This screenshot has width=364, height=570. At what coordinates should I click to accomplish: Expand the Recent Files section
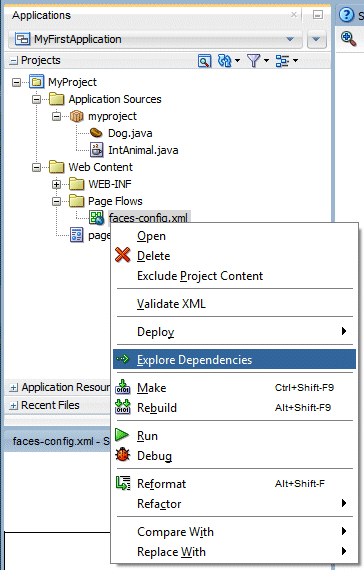pyautogui.click(x=13, y=405)
